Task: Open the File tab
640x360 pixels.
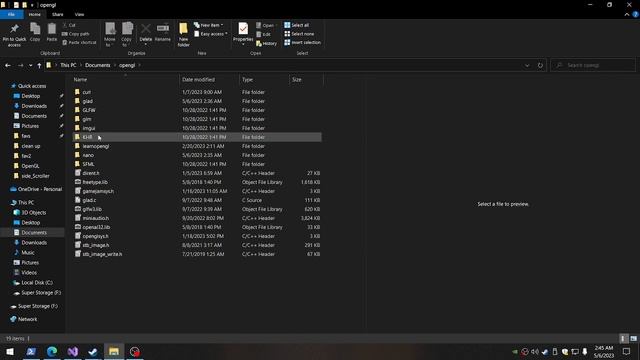Action: point(11,14)
